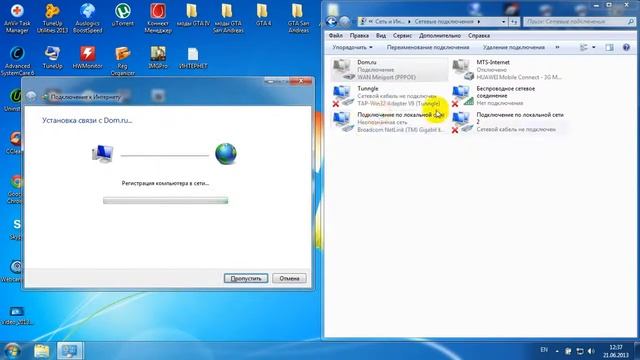
Task: Open Auslogics BoostSpeed desktop icon
Action: point(87,19)
